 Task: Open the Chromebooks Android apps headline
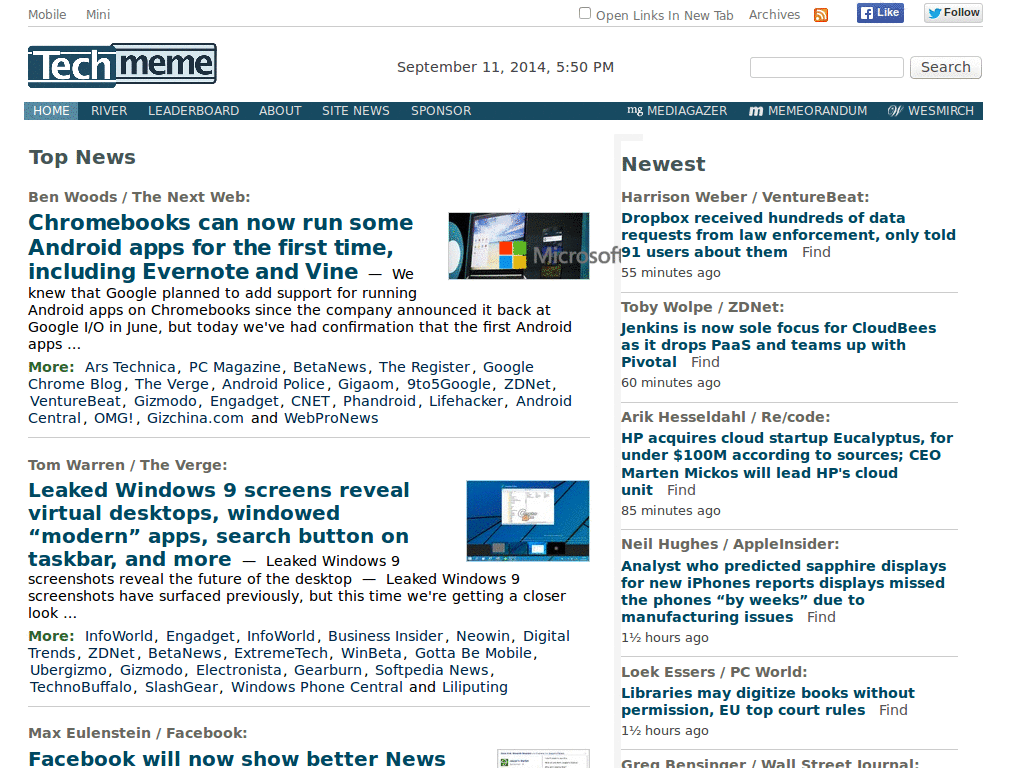pyautogui.click(x=221, y=247)
